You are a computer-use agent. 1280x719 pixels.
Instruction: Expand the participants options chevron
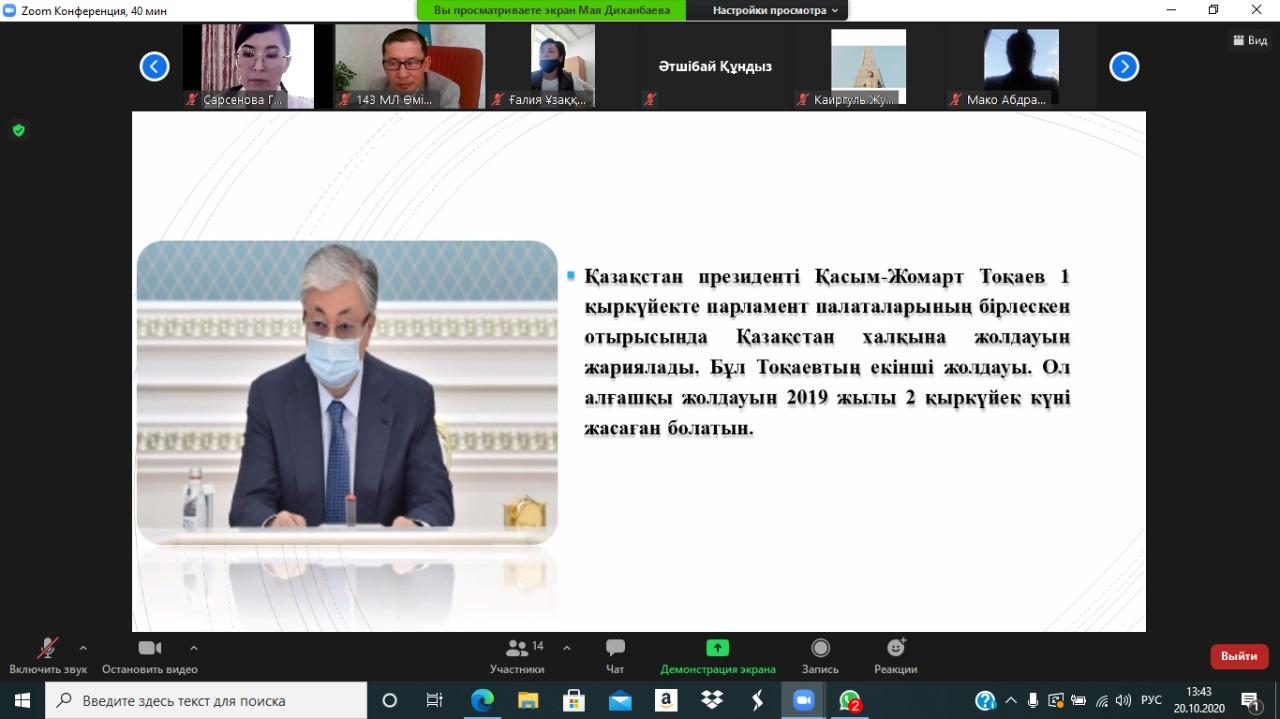[567, 648]
